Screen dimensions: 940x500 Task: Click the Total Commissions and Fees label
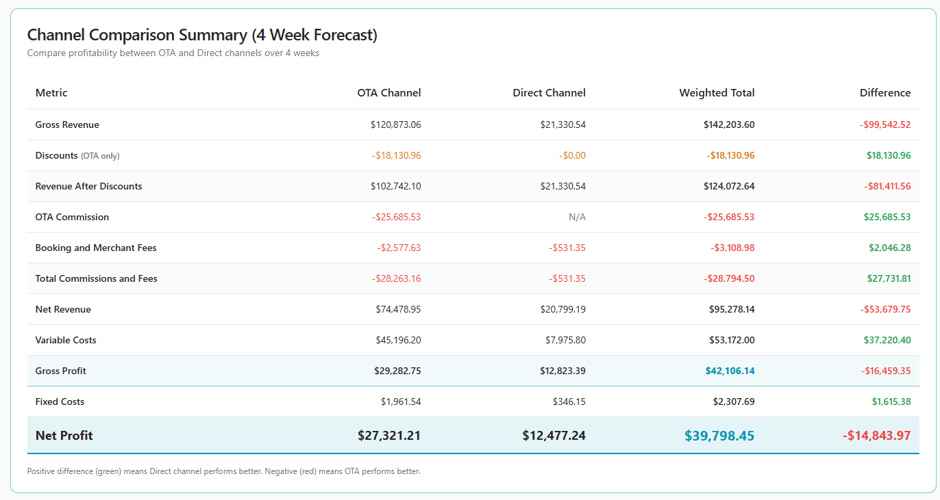click(96, 279)
